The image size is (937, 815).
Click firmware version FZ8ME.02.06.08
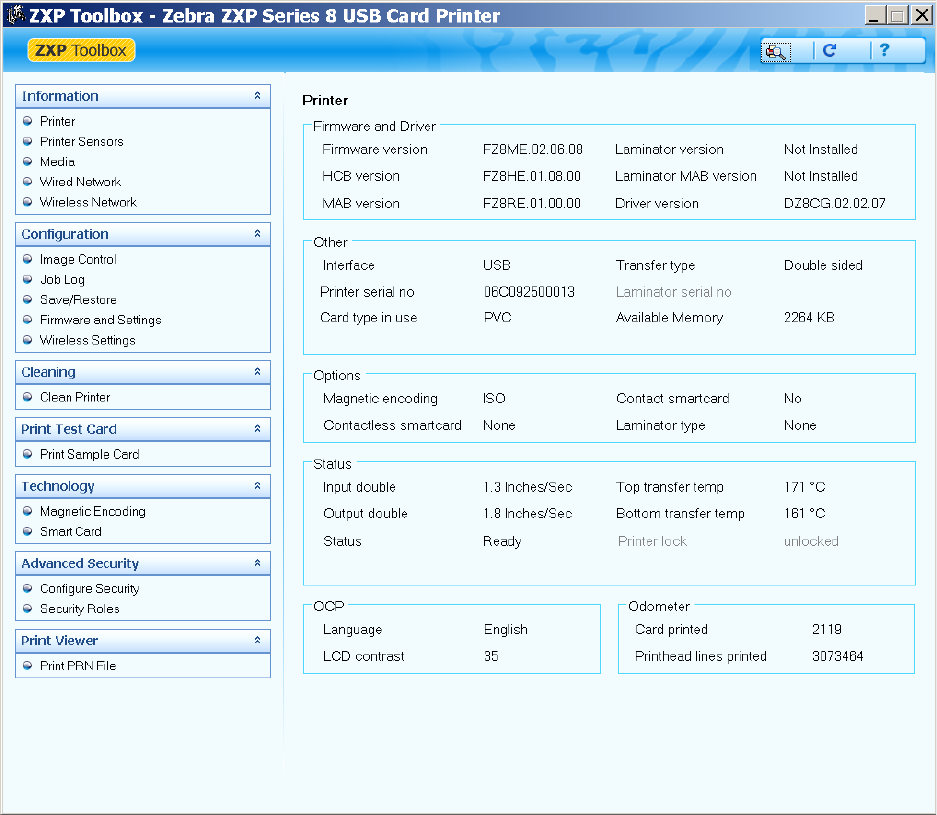[x=532, y=149]
